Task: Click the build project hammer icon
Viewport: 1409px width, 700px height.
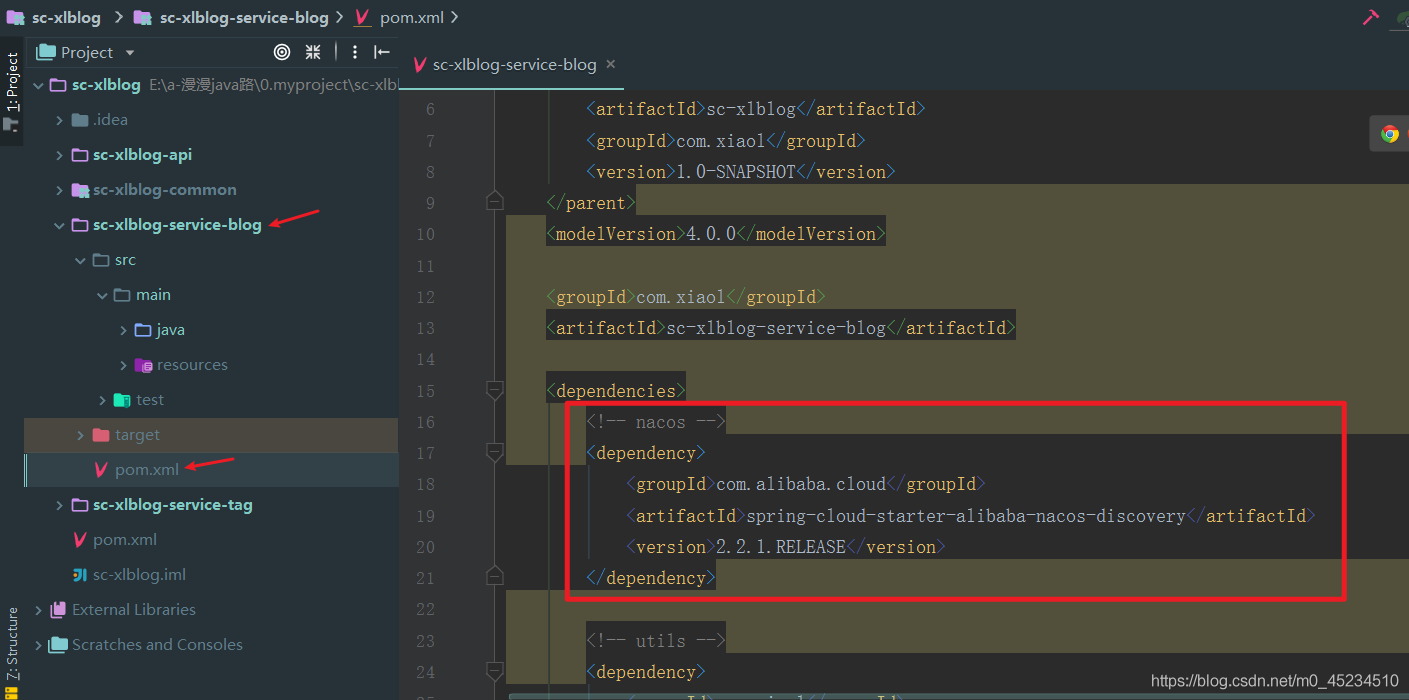Action: click(1370, 17)
